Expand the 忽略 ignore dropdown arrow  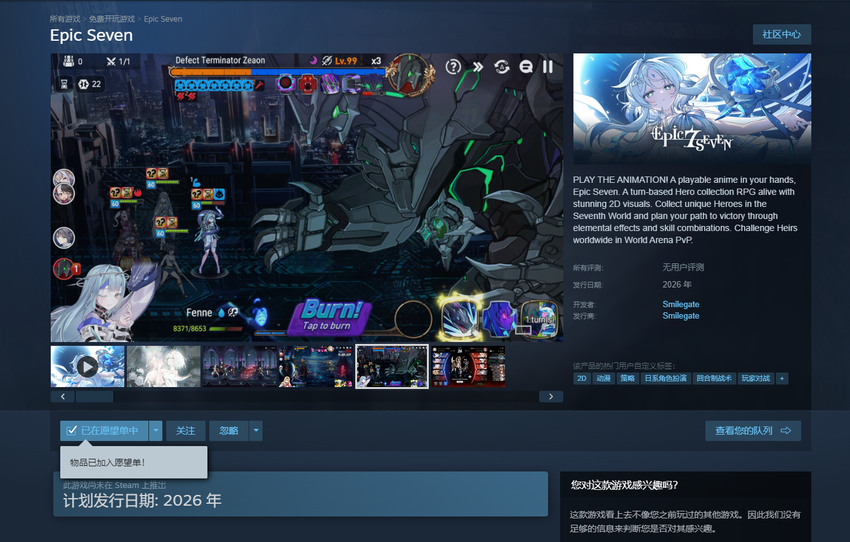pos(256,430)
